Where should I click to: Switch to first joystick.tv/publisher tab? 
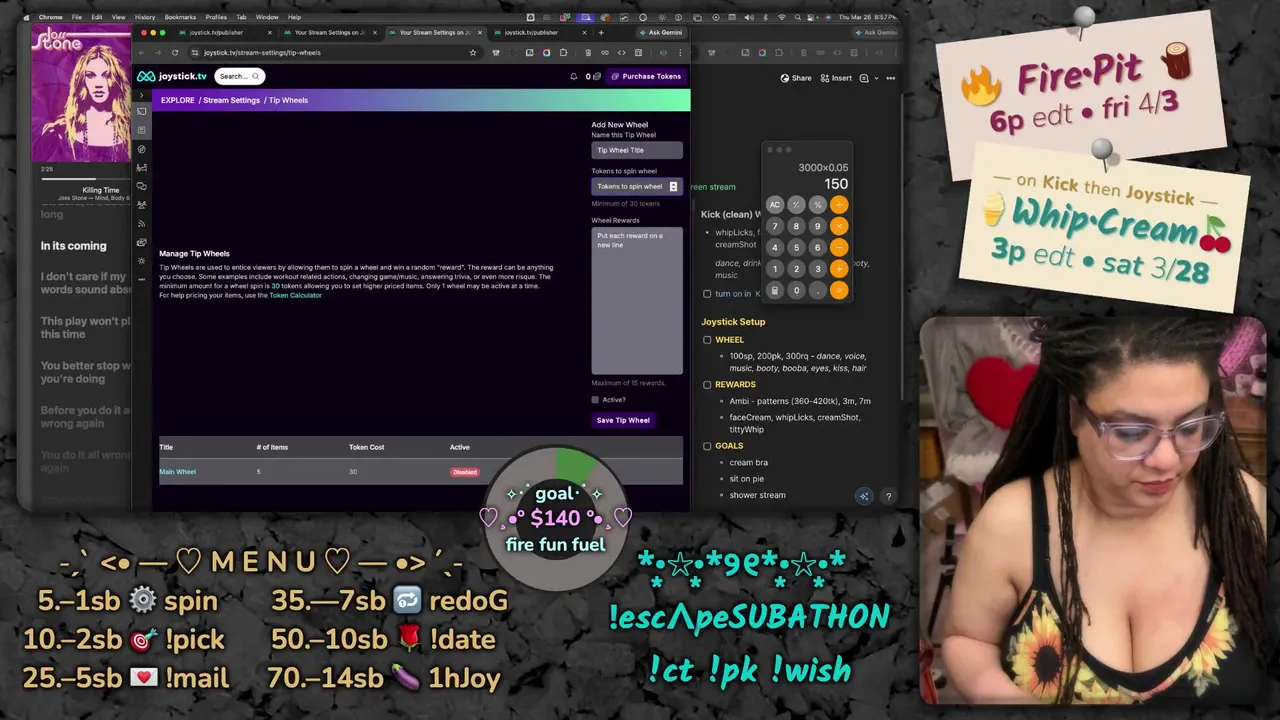tap(226, 32)
